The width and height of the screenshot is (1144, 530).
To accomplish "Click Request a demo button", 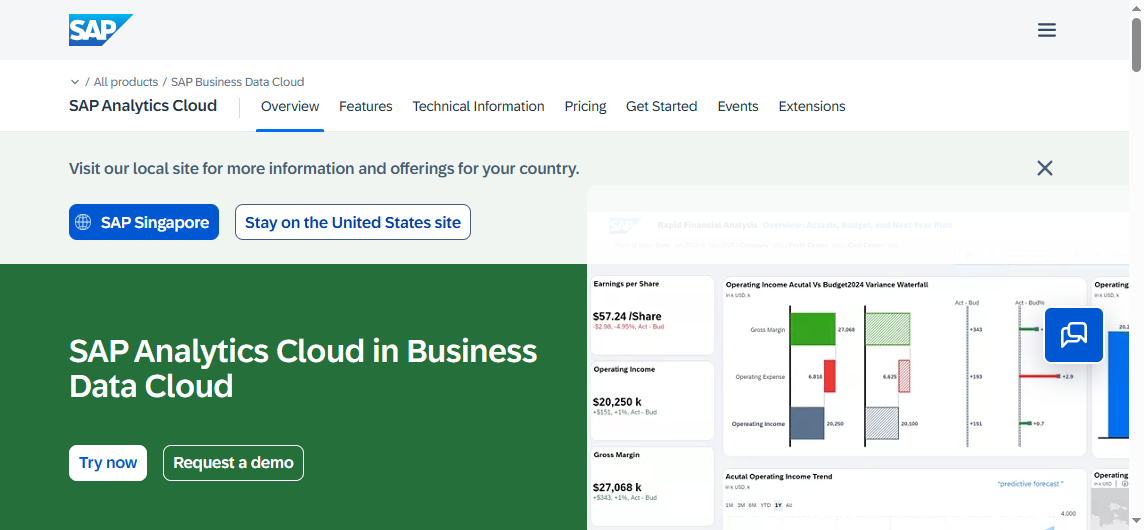I will click(x=233, y=463).
